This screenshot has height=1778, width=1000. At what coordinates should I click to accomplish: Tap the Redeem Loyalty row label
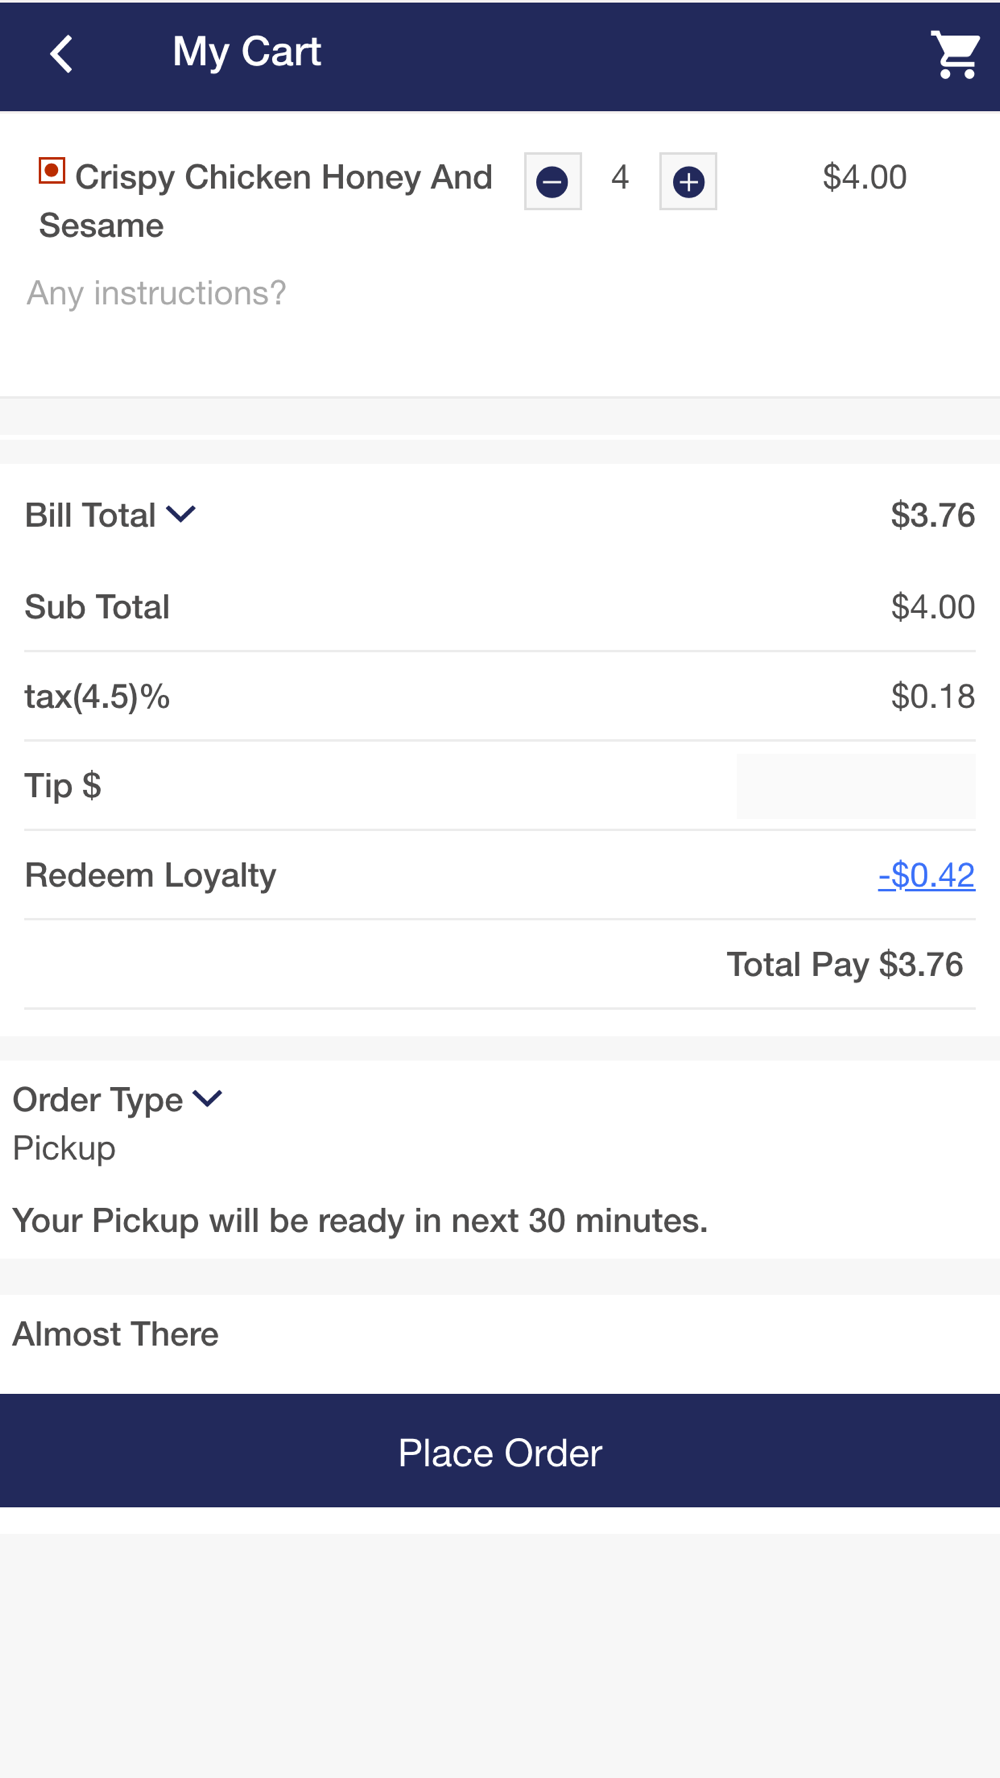point(150,875)
